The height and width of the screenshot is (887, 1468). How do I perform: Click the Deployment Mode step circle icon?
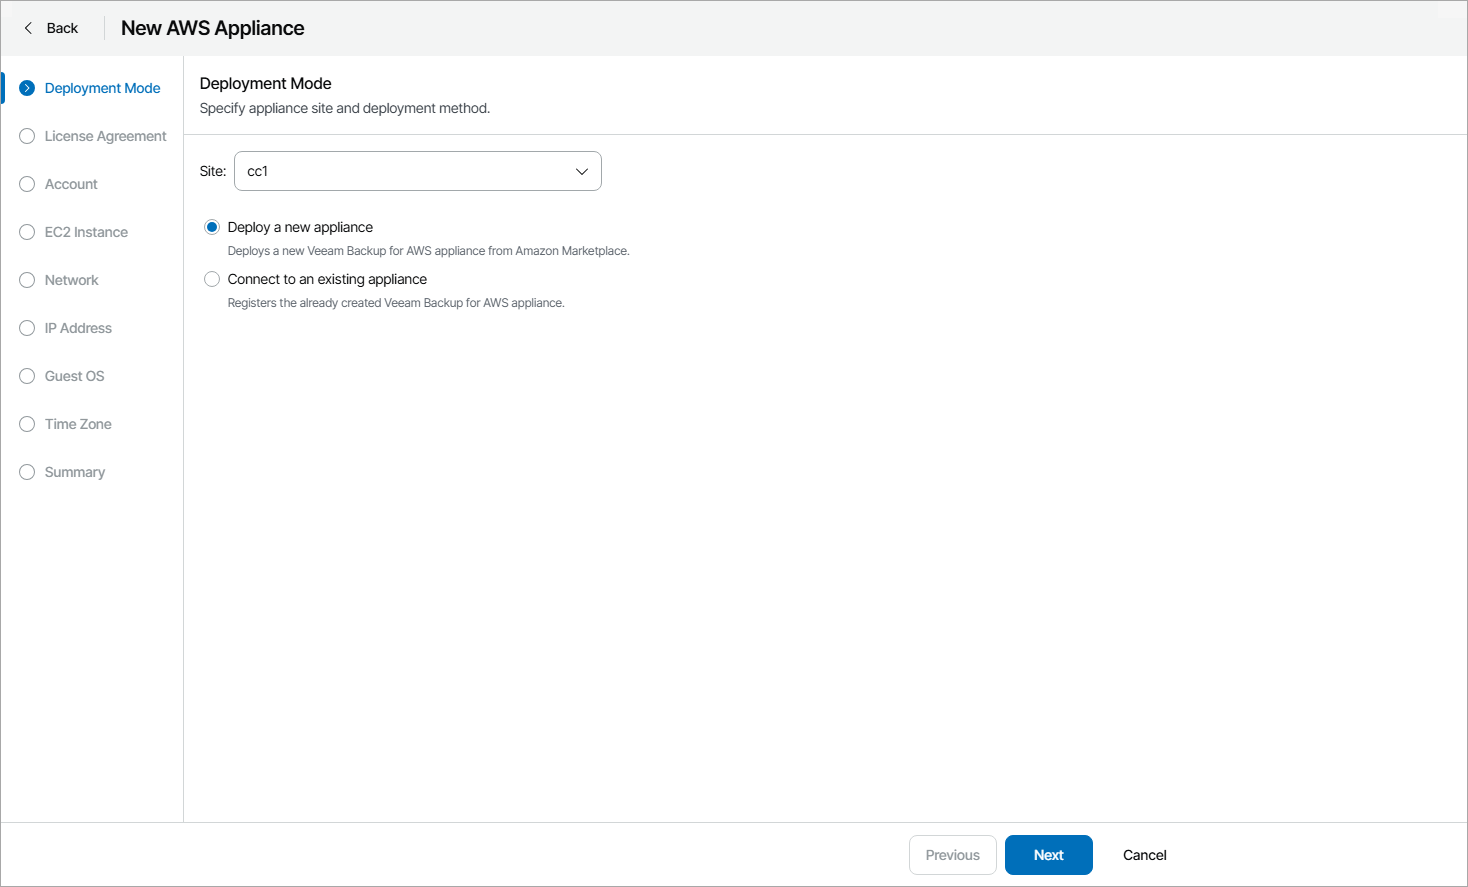click(x=27, y=88)
